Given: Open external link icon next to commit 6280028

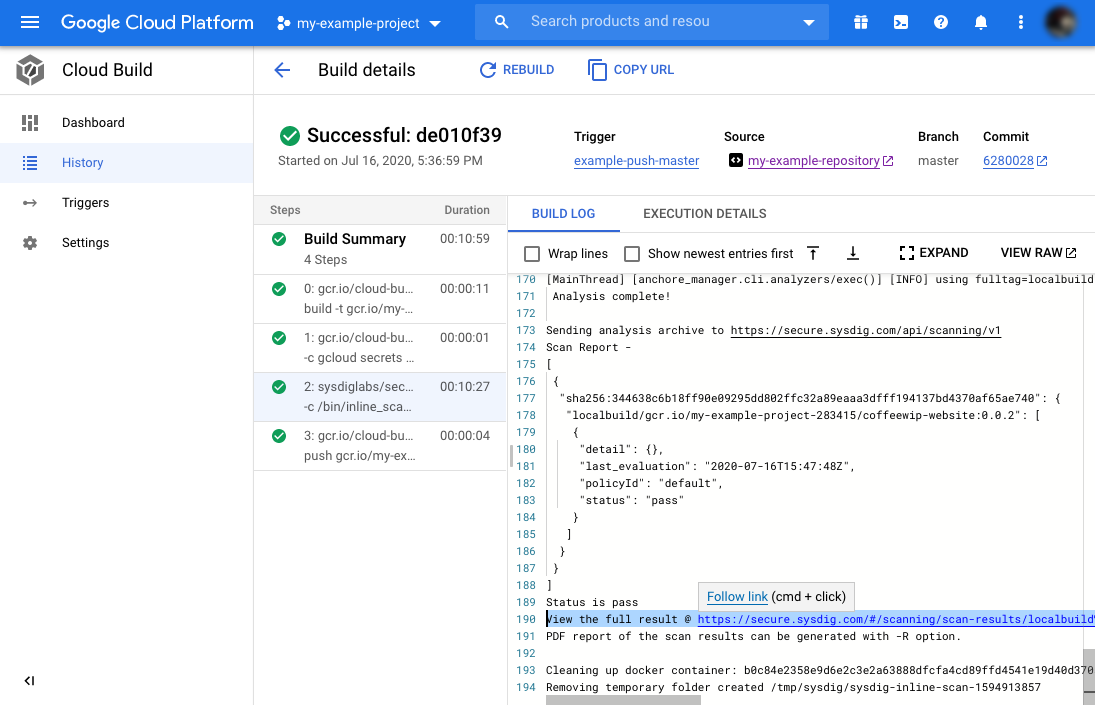Looking at the screenshot, I should coord(1042,161).
